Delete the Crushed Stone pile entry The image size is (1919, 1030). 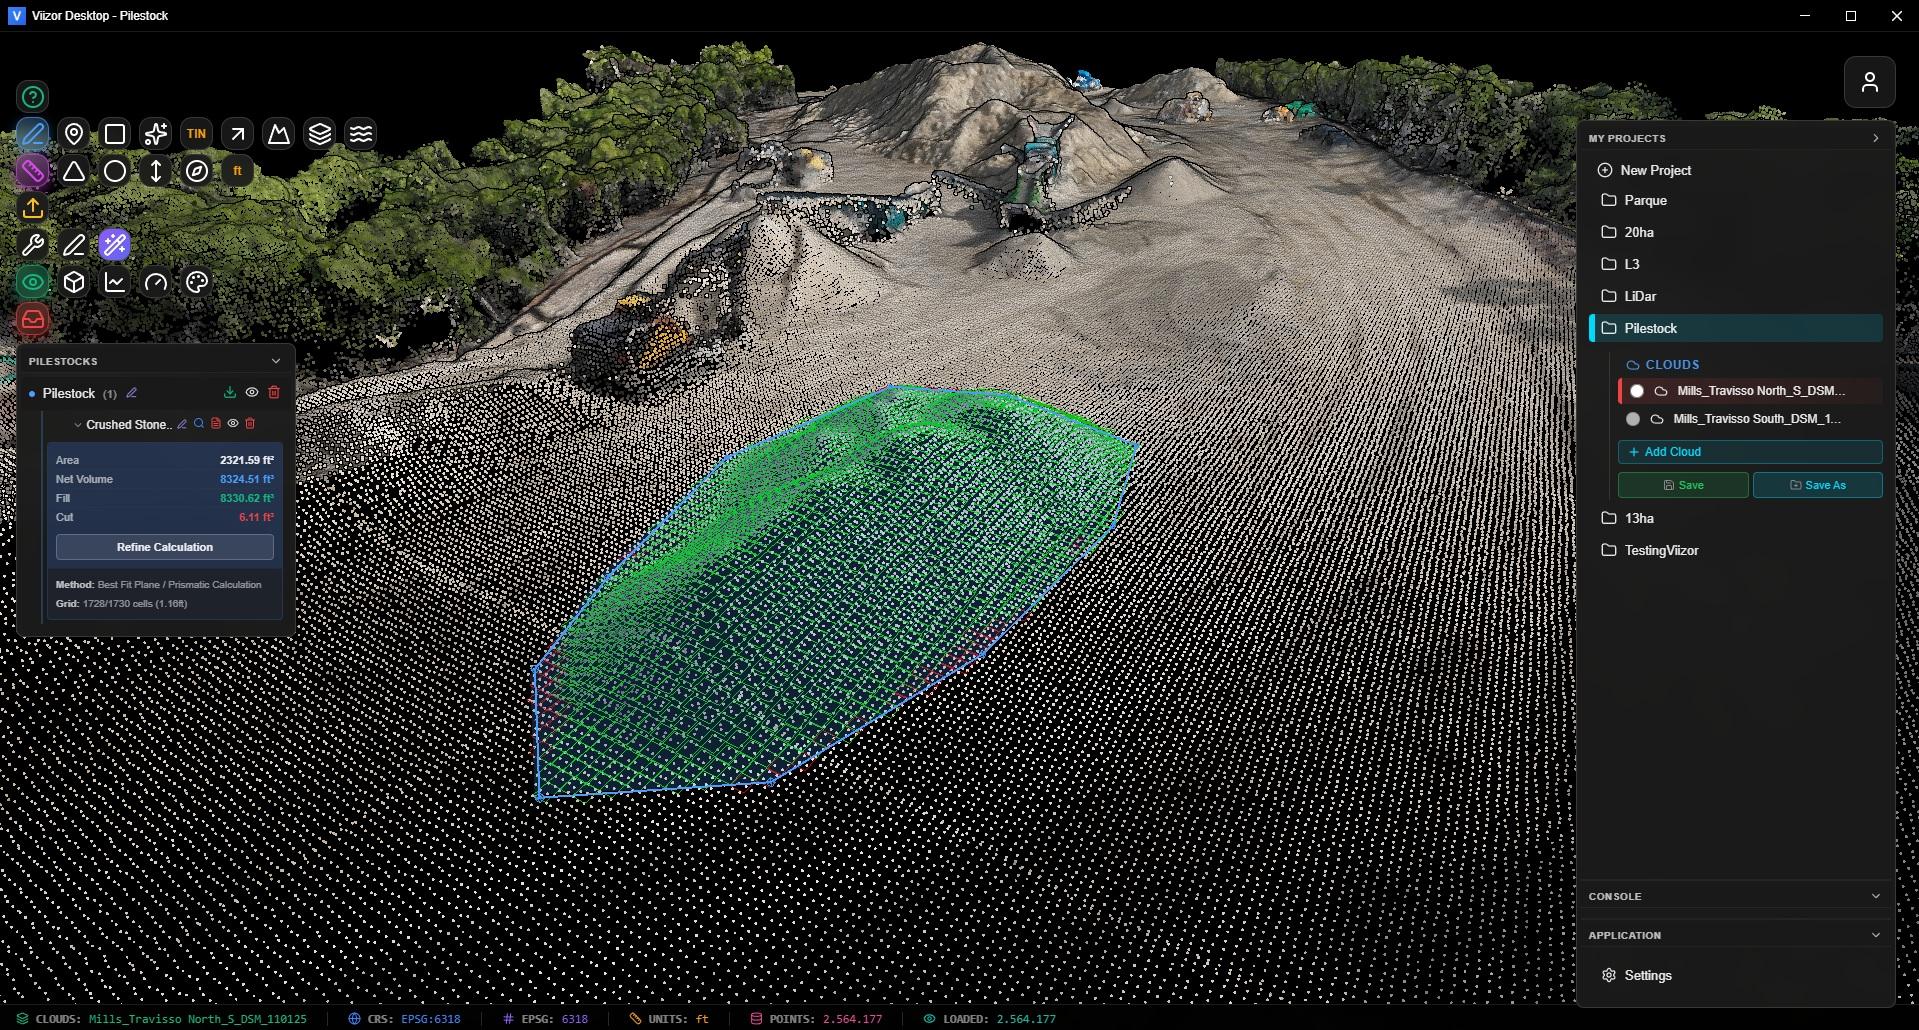click(x=250, y=424)
